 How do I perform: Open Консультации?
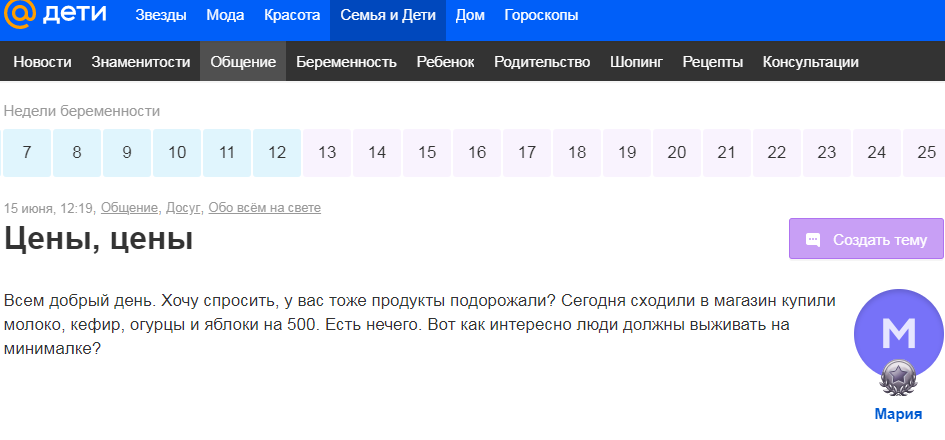pyautogui.click(x=811, y=62)
